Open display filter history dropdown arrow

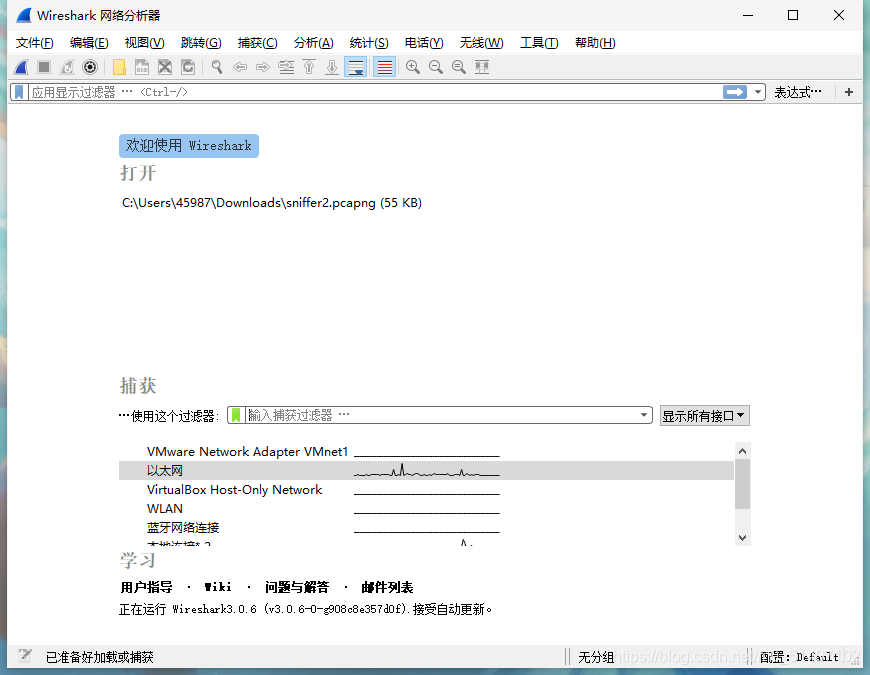tap(757, 92)
